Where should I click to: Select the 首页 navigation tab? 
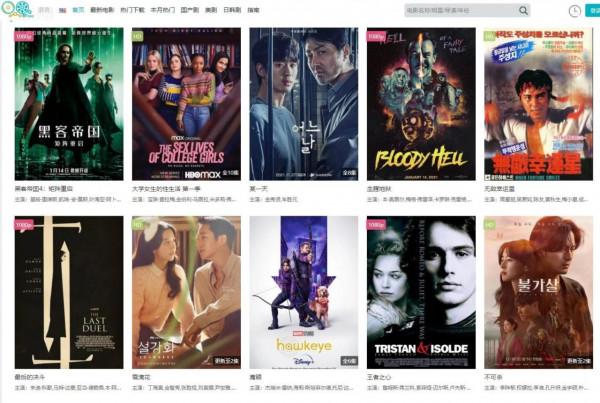78,10
